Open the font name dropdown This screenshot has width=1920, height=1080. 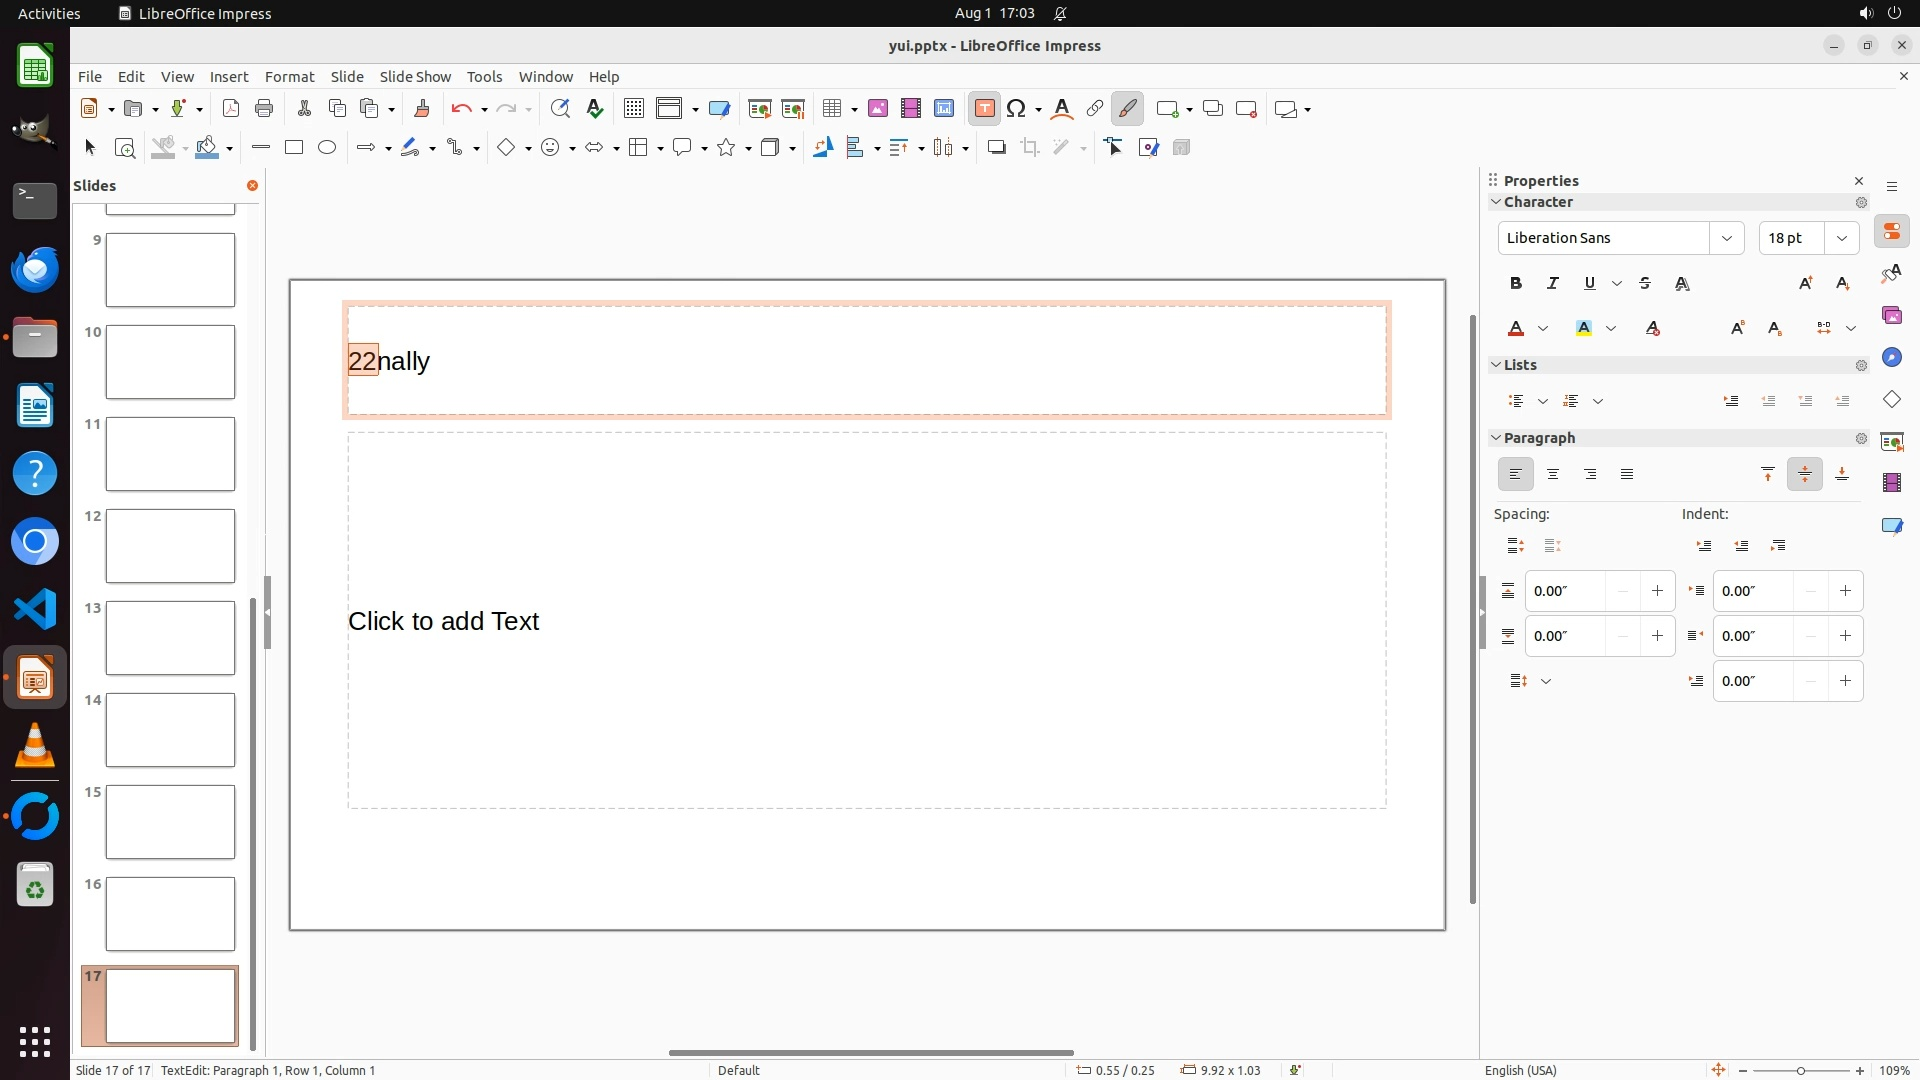pyautogui.click(x=1726, y=238)
